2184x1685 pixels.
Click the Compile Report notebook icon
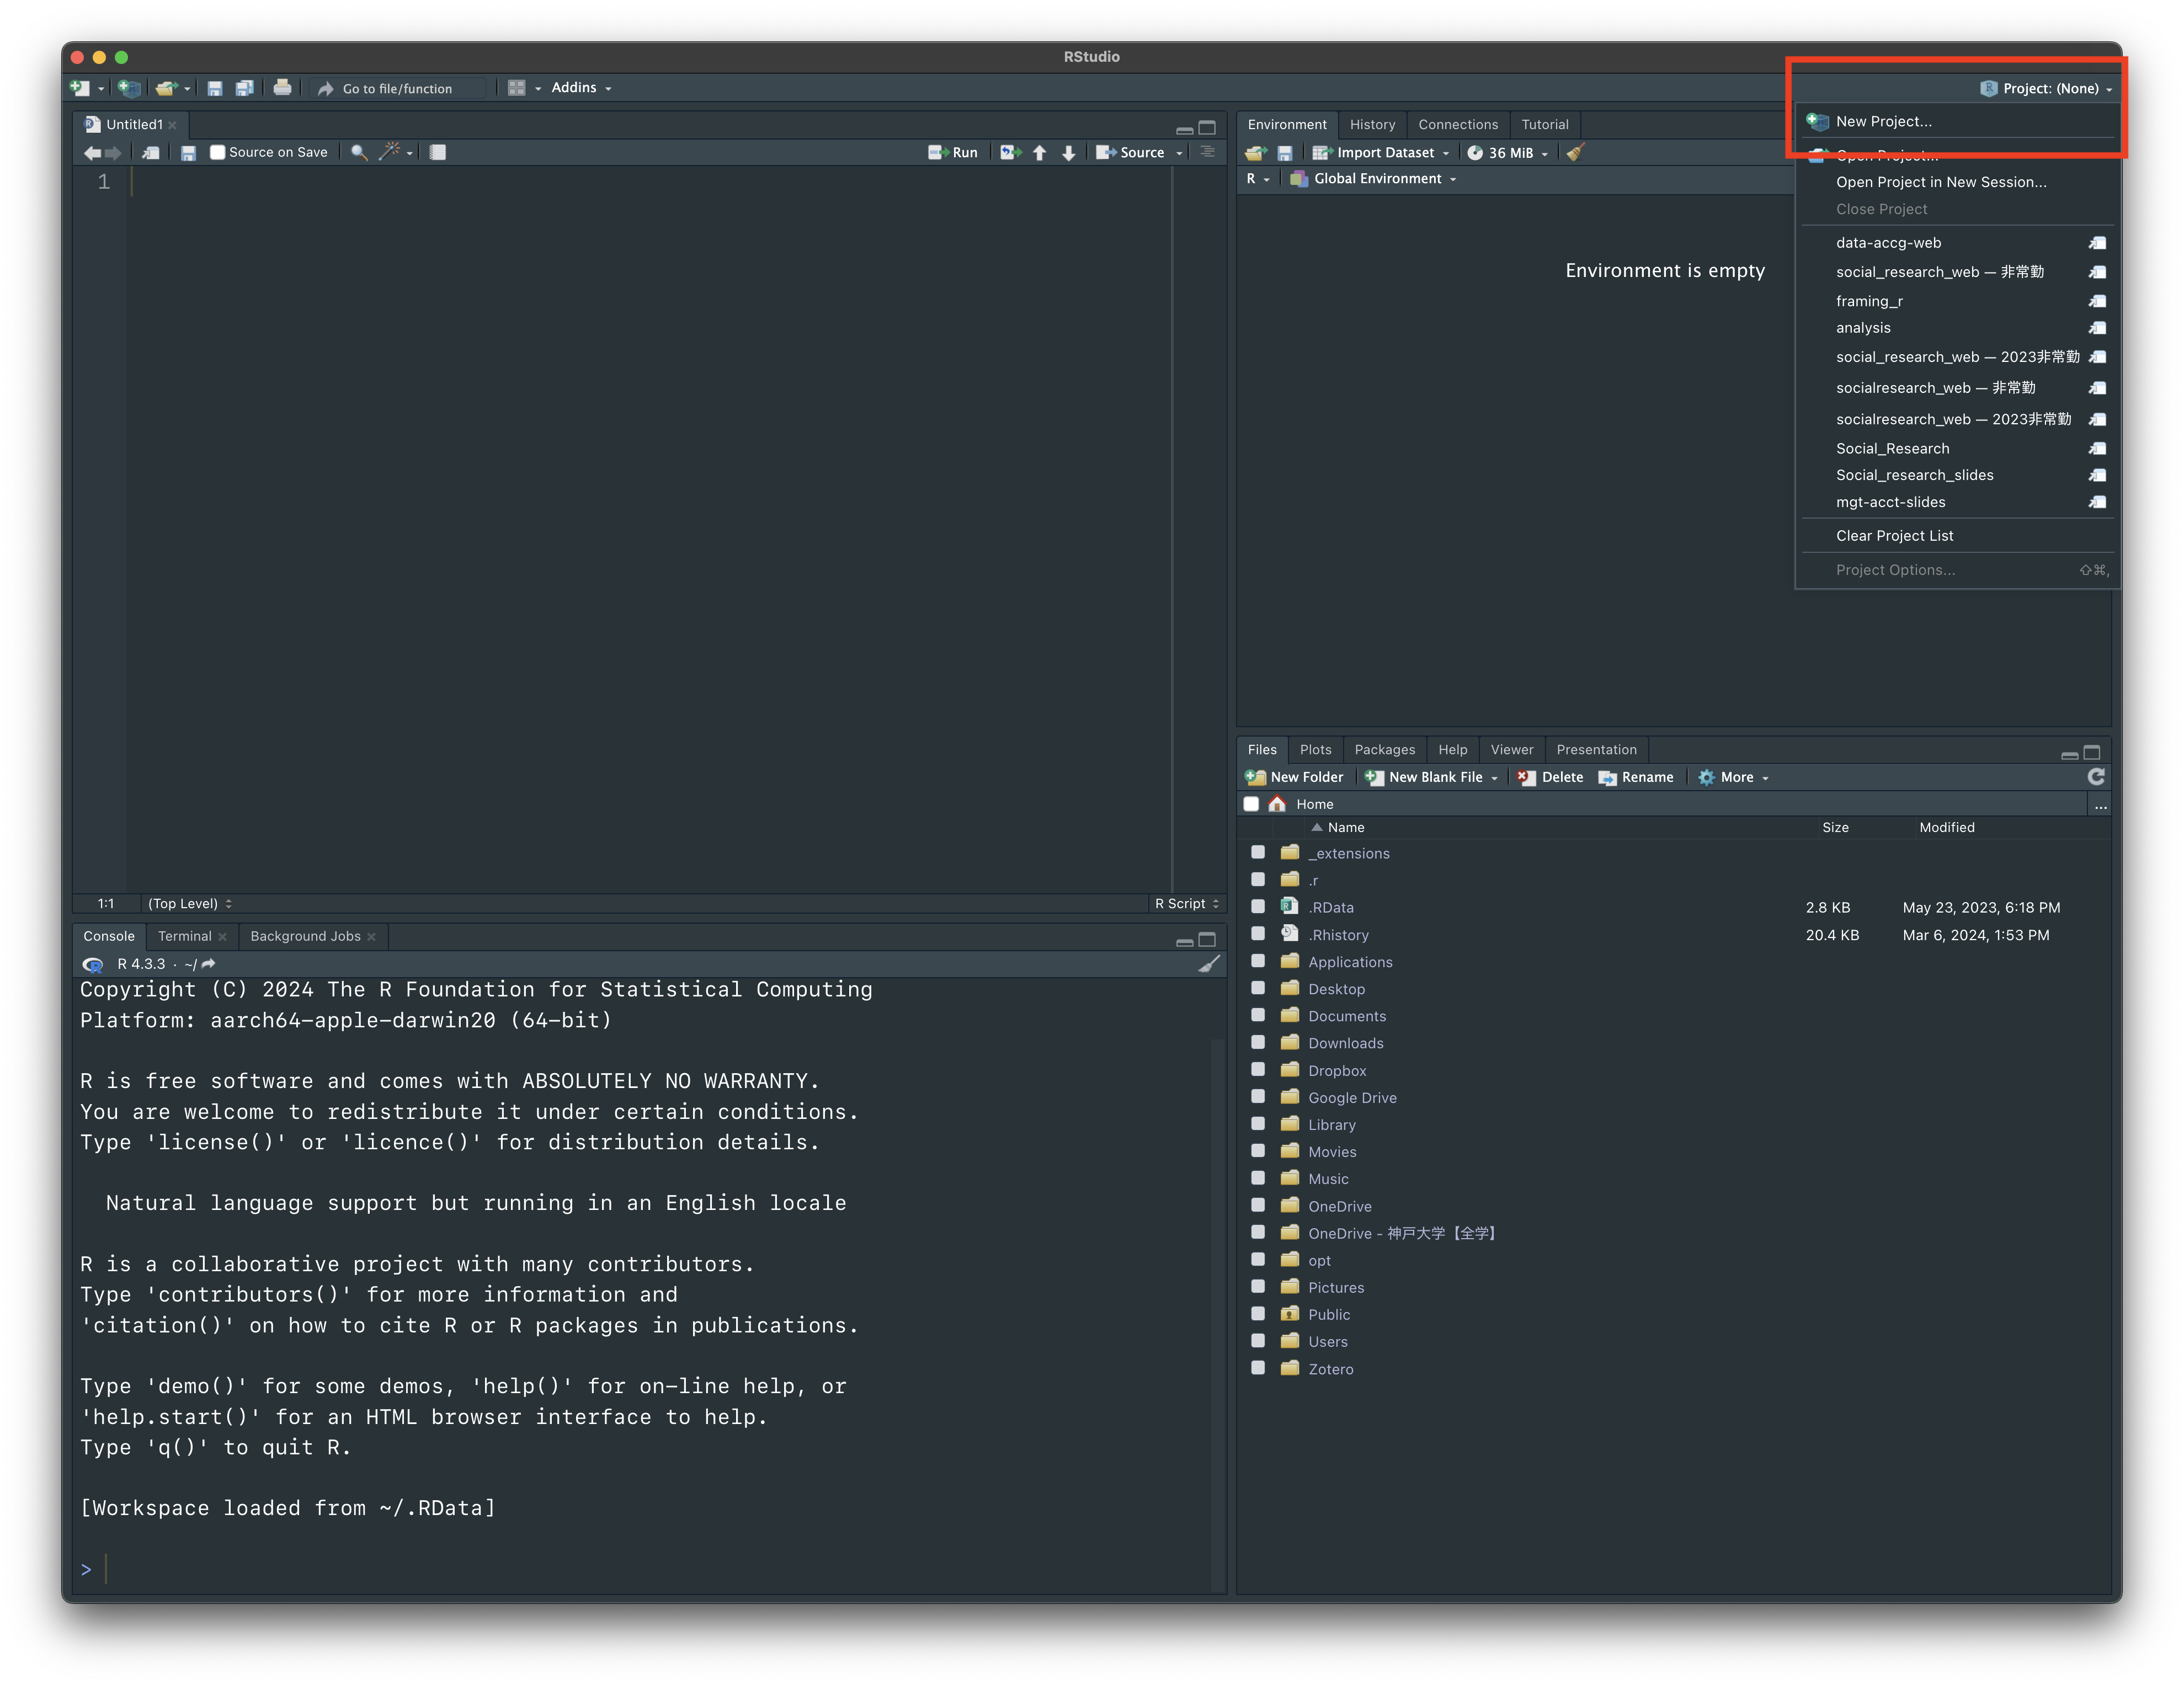(x=438, y=152)
